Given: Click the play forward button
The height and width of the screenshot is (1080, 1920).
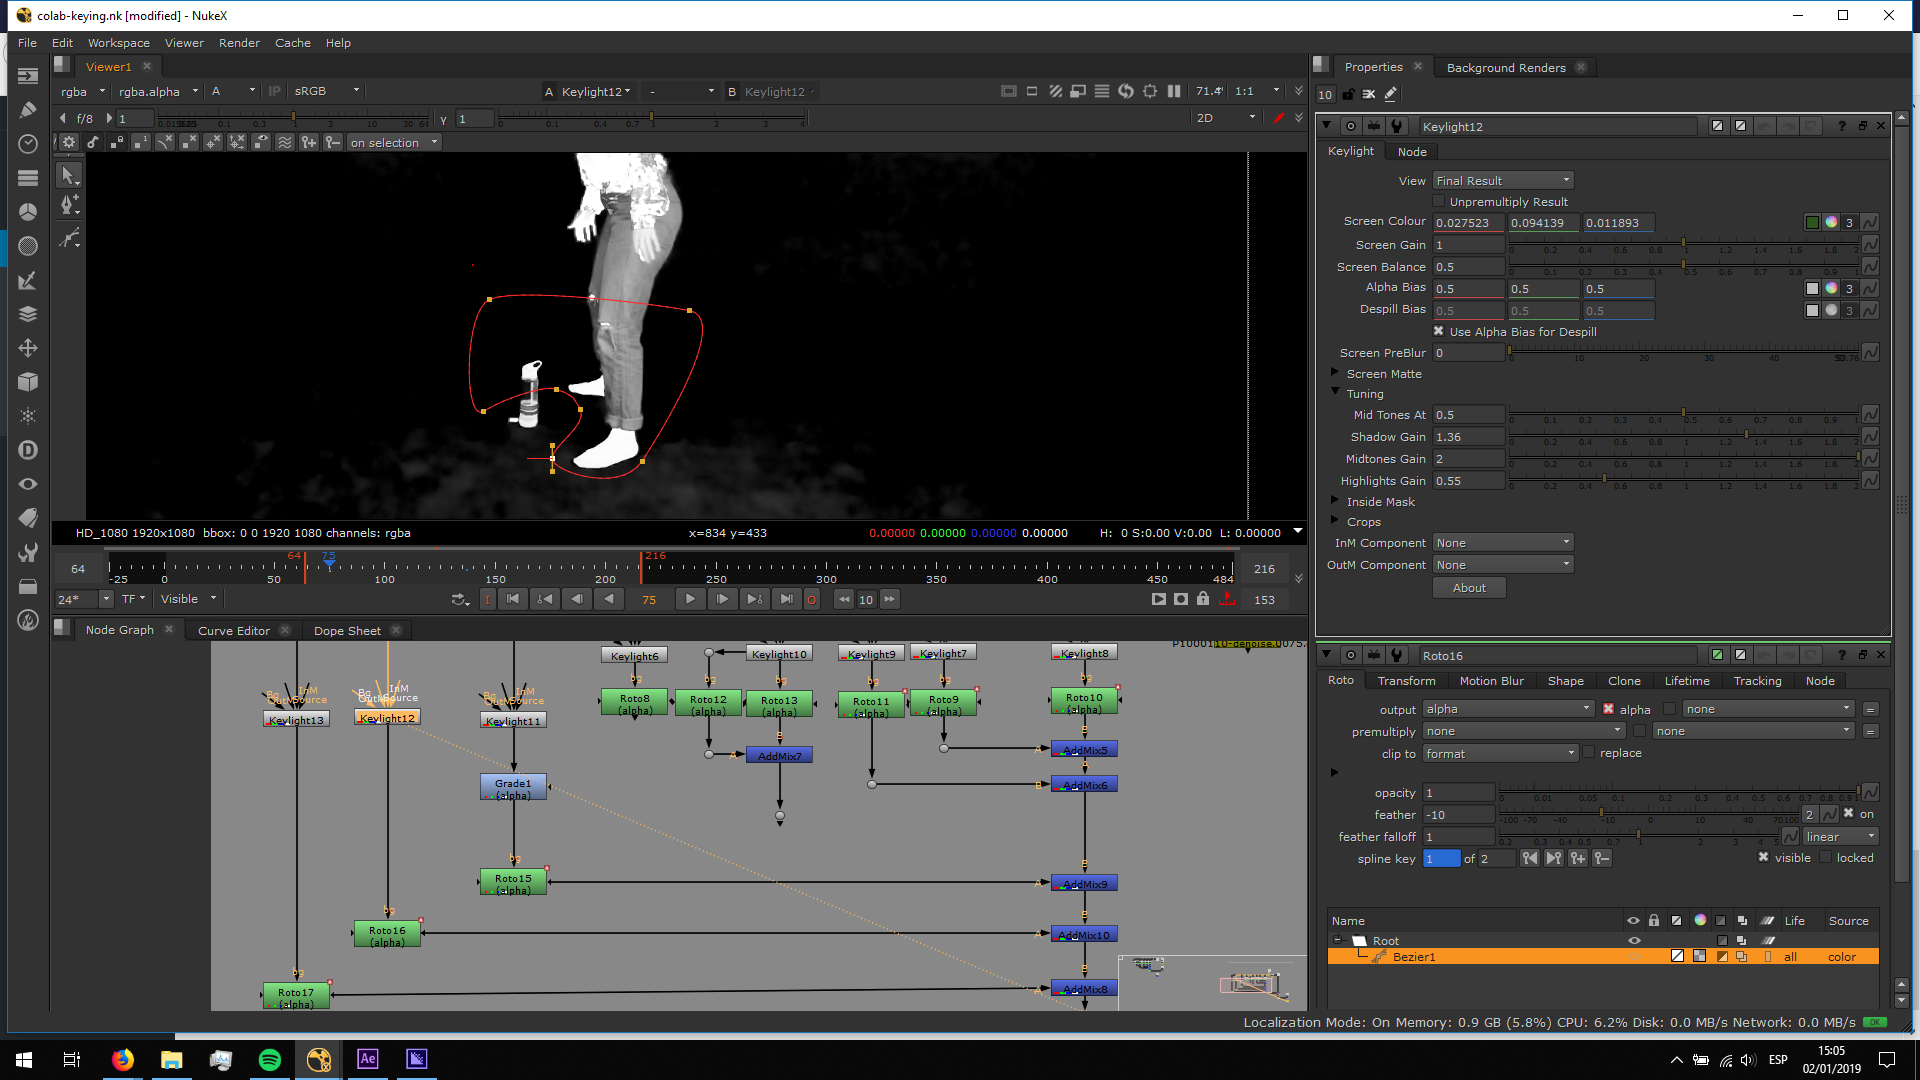Looking at the screenshot, I should click(690, 599).
